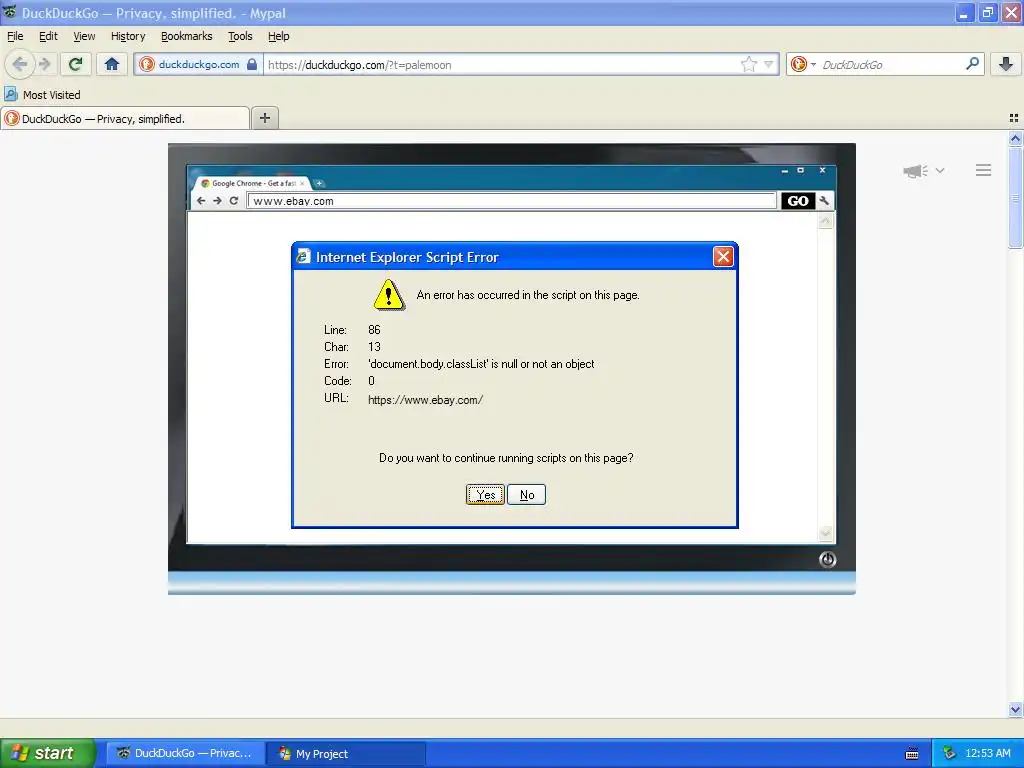Screen dimensions: 1024x768
Task: Click back arrow in embedded Chrome window
Action: (201, 200)
